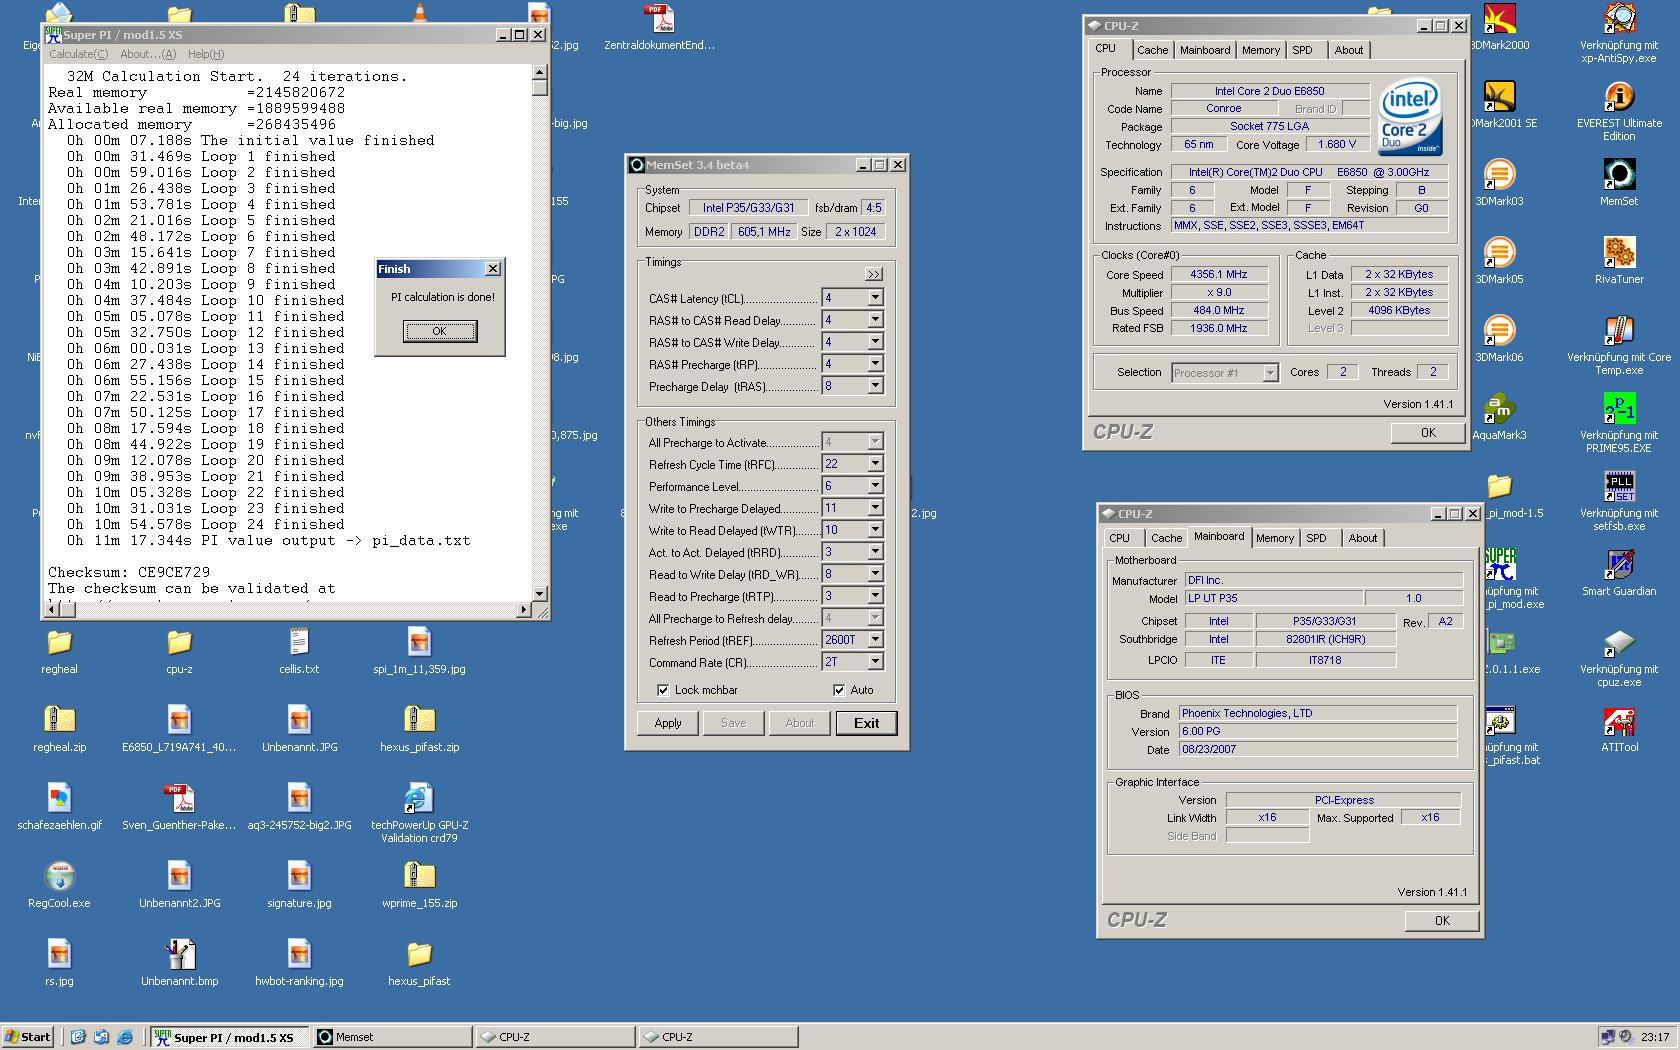This screenshot has width=1680, height=1050.
Task: Launch the MemSet desktop shortcut
Action: [1619, 175]
